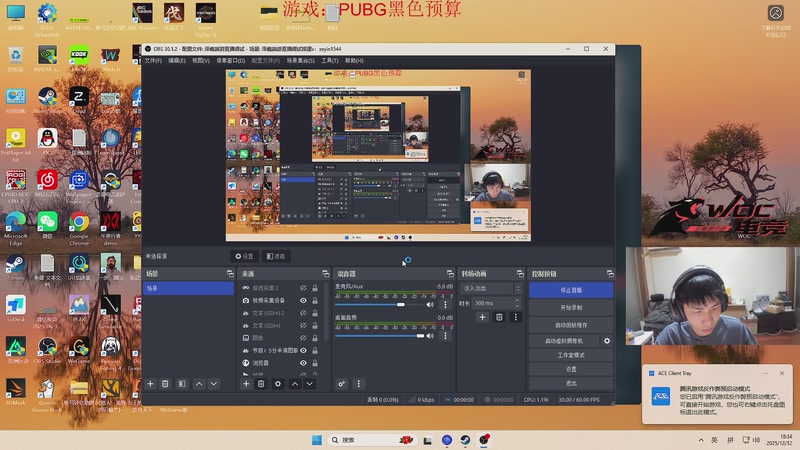The image size is (800, 450).
Task: Open KOOK desktop icon
Action: 79,58
